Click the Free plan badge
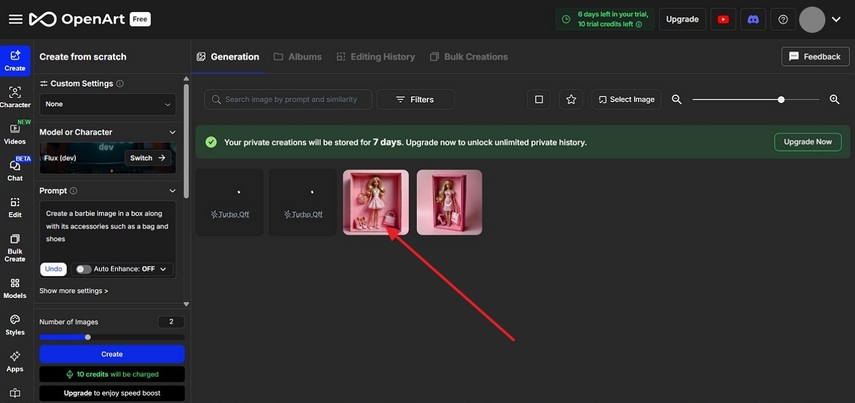This screenshot has width=855, height=403. pos(140,19)
